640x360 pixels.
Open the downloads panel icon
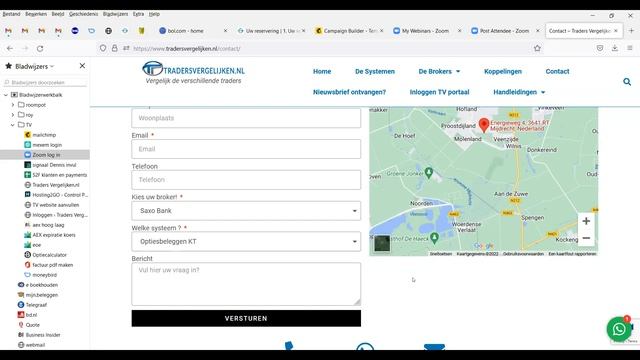615,48
